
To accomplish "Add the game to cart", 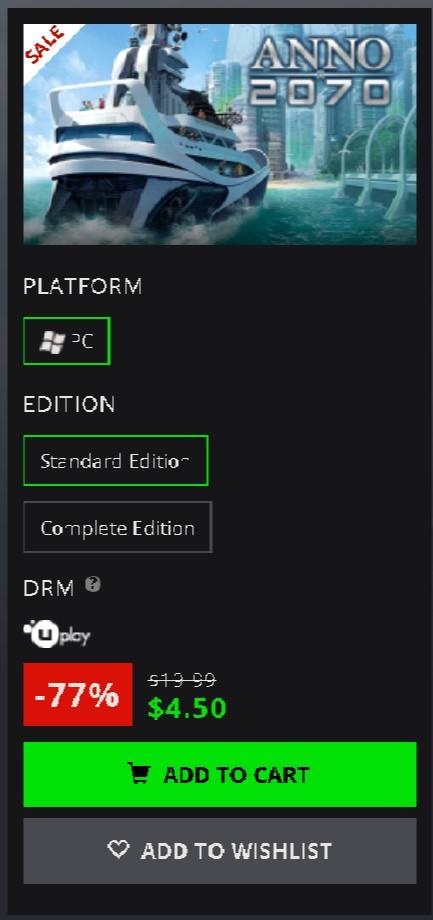I will [x=220, y=774].
